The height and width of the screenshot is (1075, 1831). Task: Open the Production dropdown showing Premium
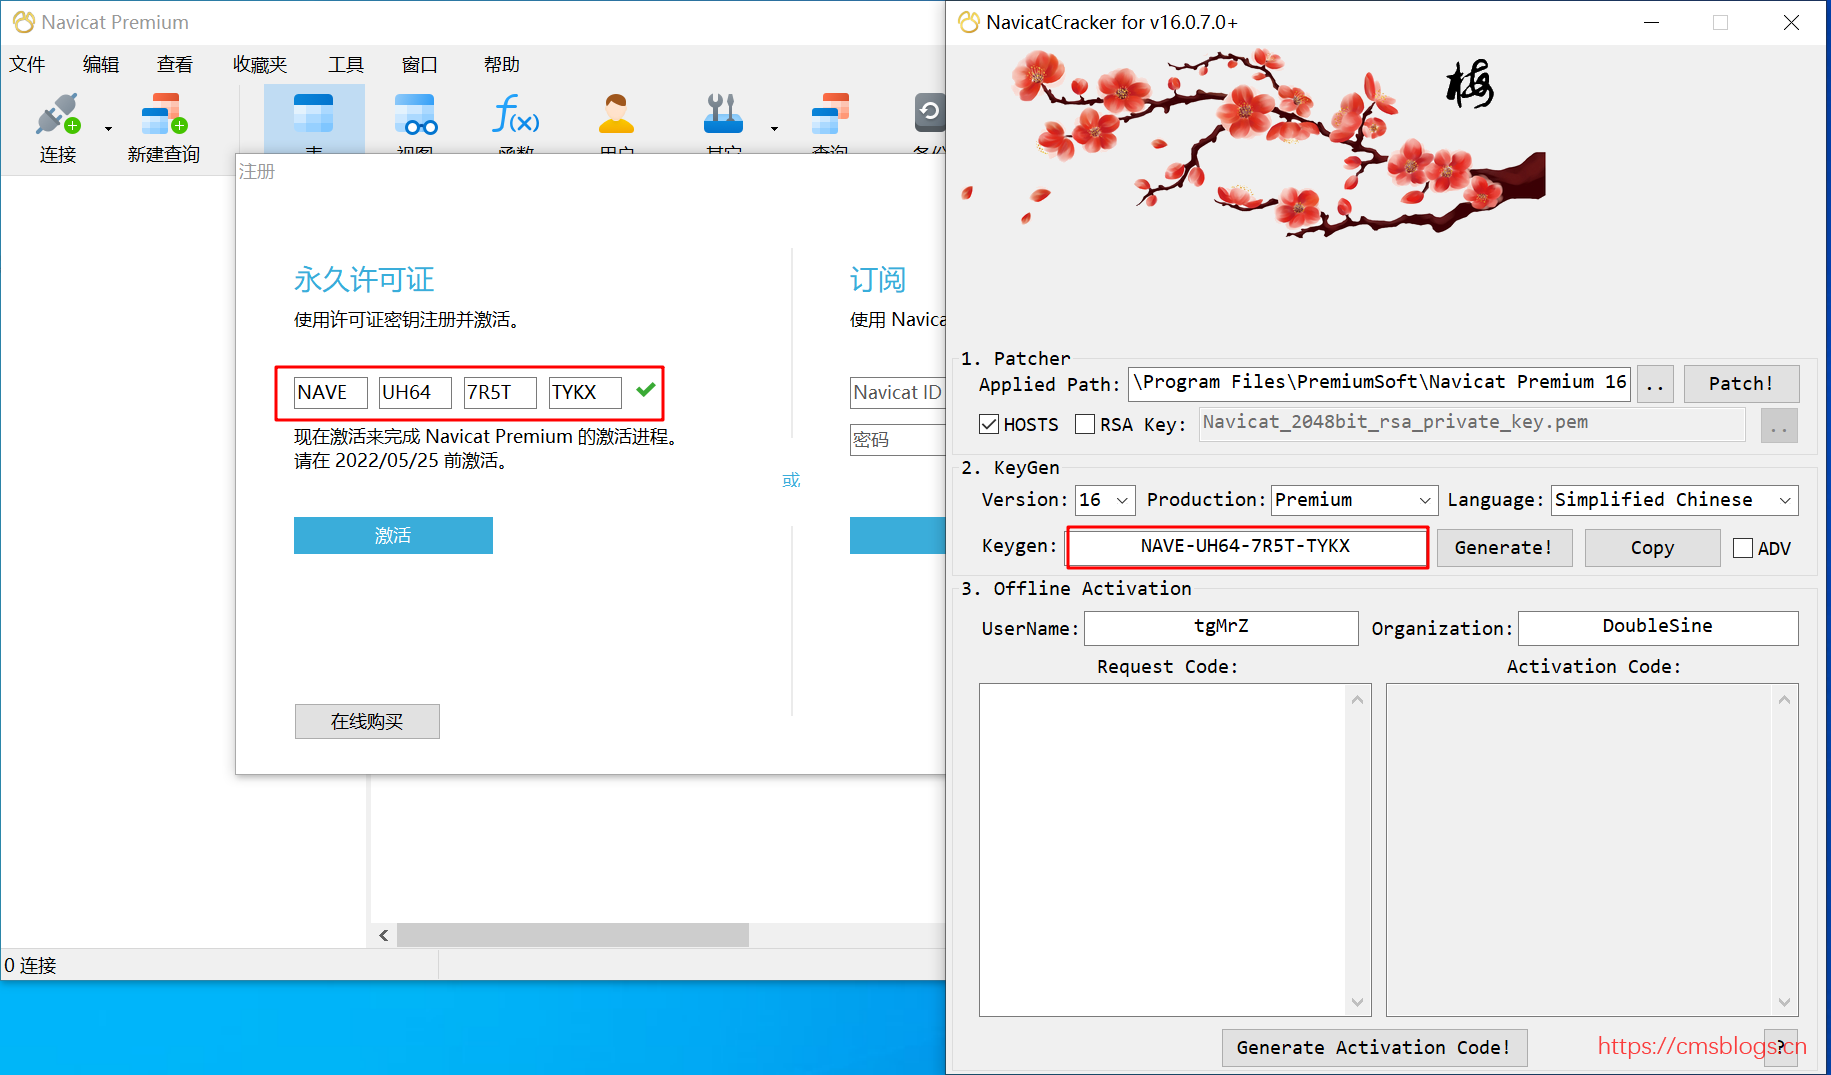click(1354, 500)
